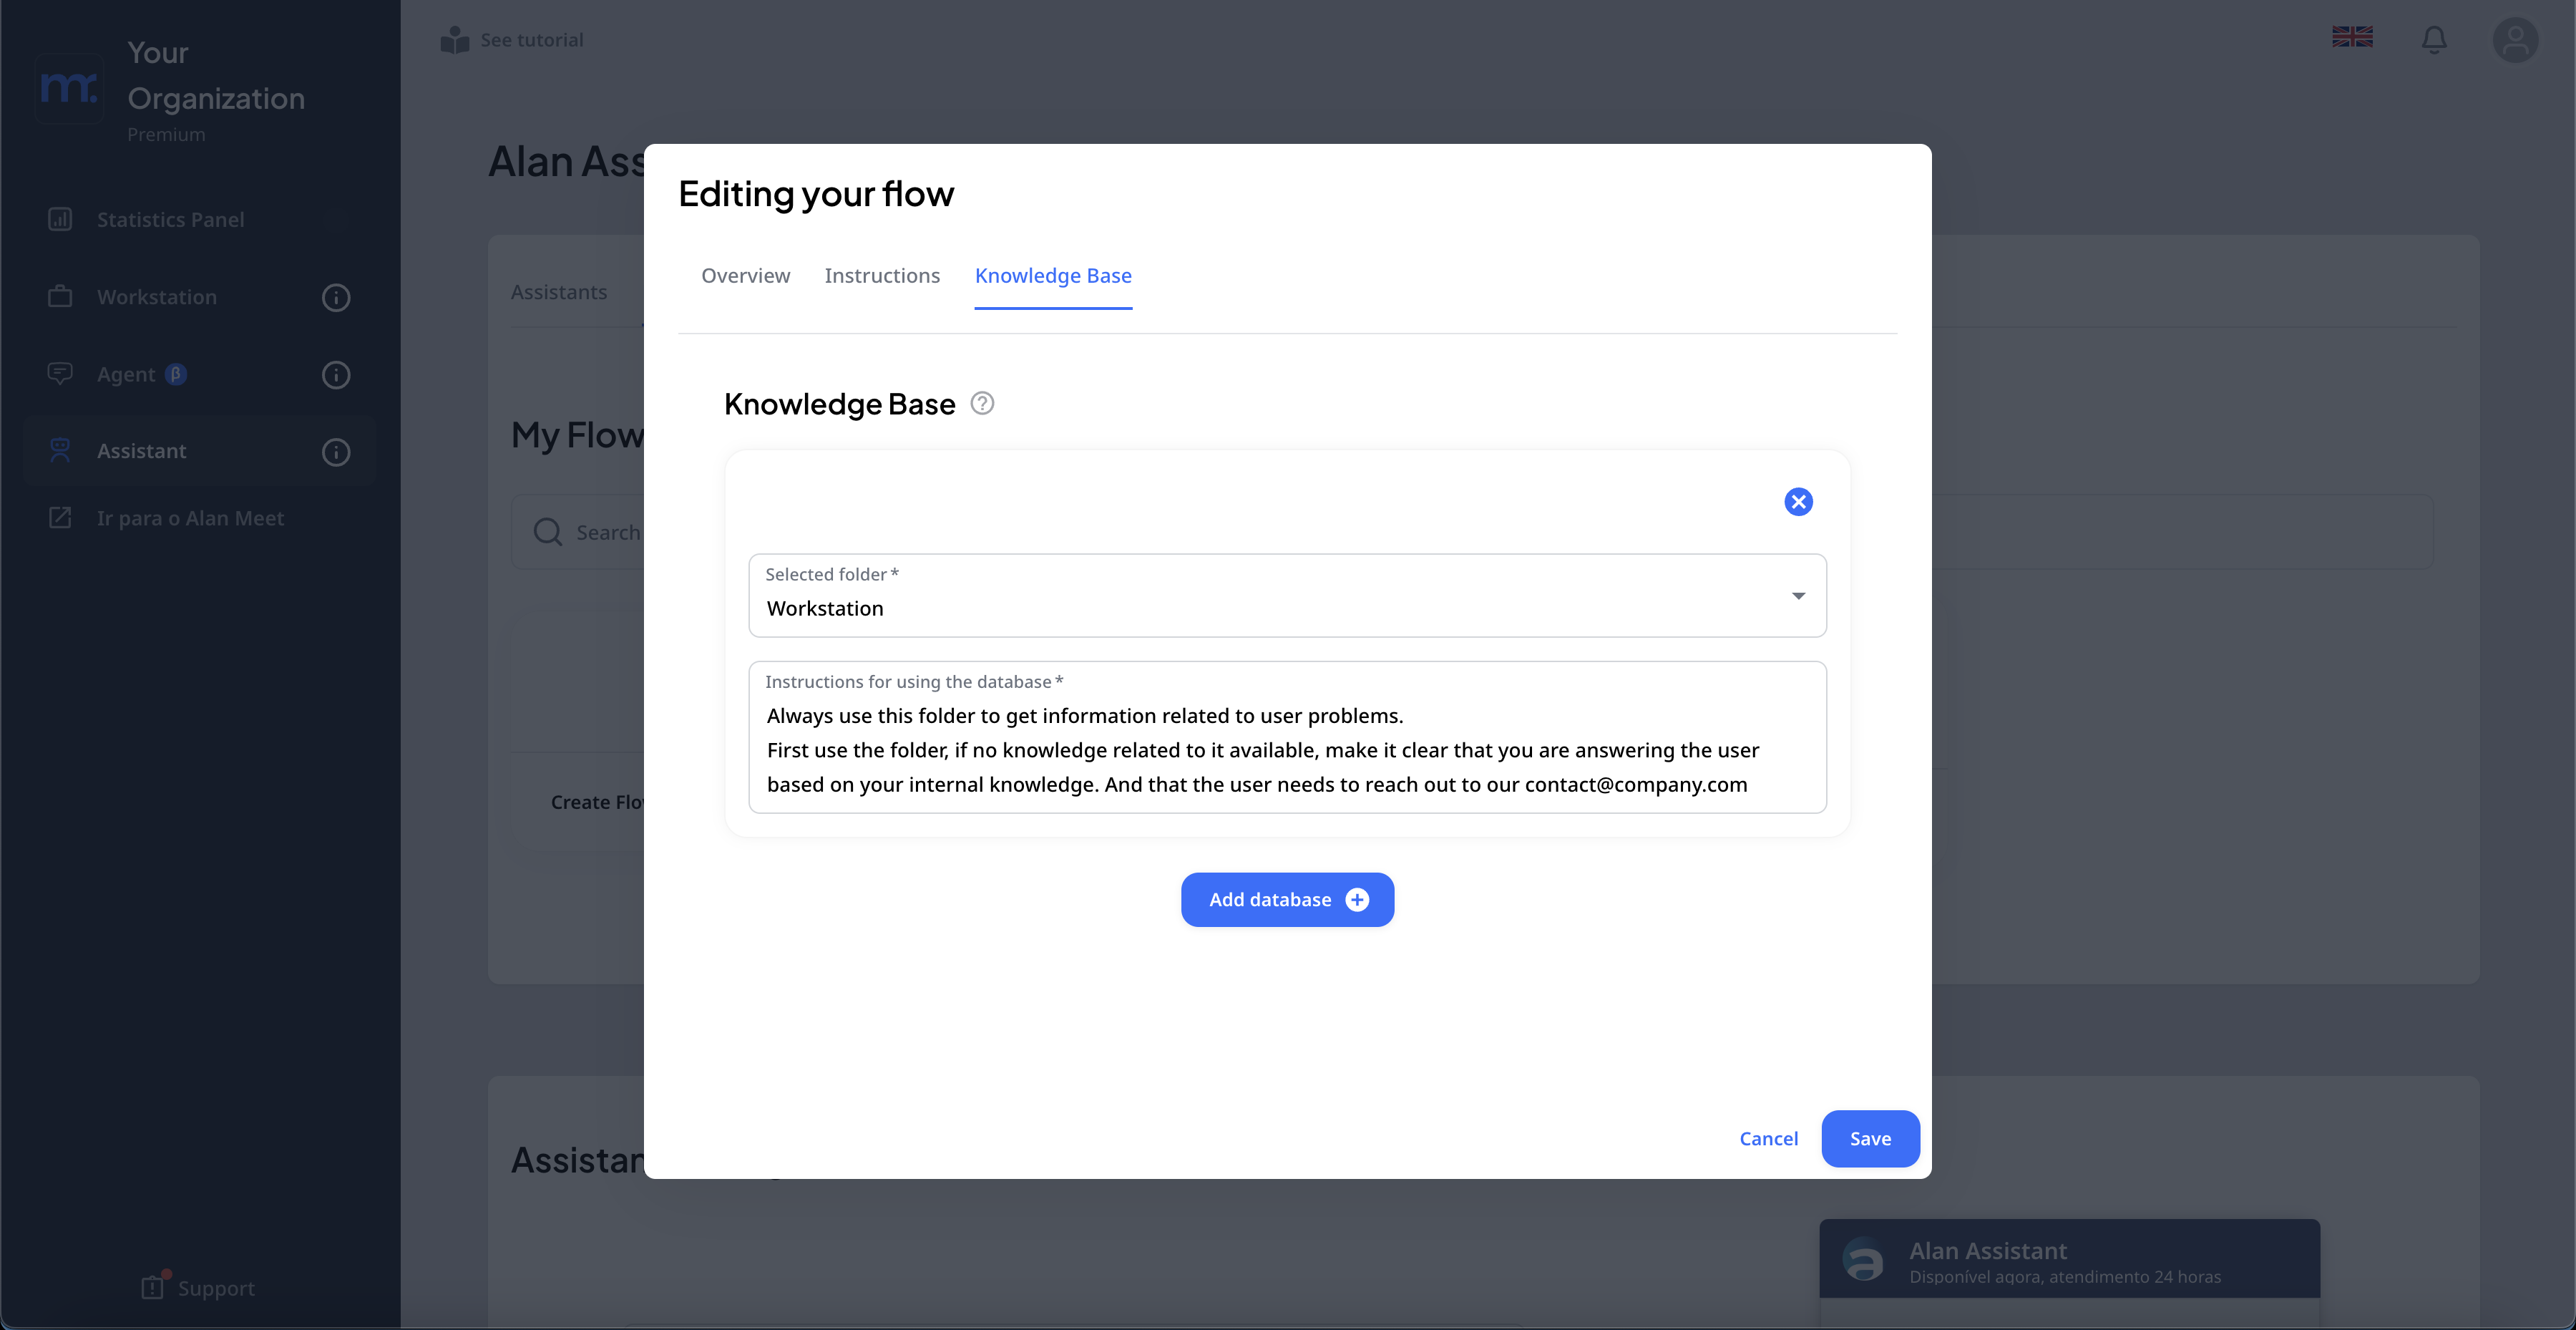2576x1330 pixels.
Task: Switch to the Overview tab
Action: 745,275
